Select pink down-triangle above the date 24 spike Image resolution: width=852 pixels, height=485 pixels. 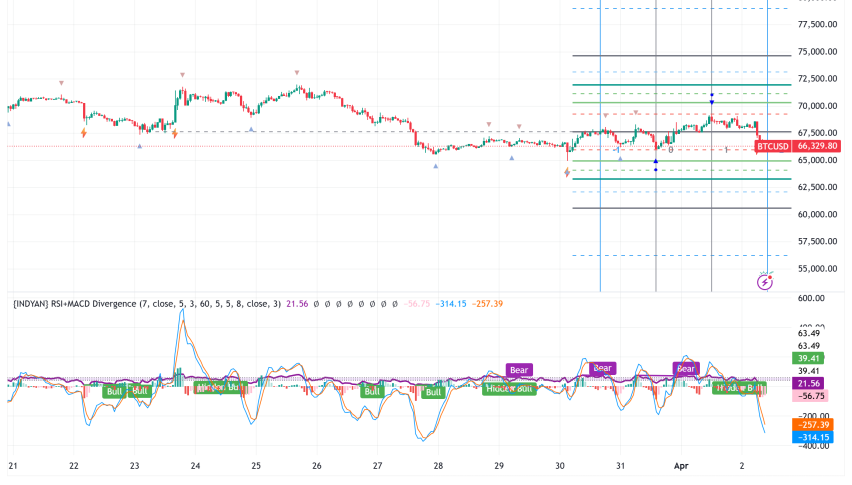[182, 75]
